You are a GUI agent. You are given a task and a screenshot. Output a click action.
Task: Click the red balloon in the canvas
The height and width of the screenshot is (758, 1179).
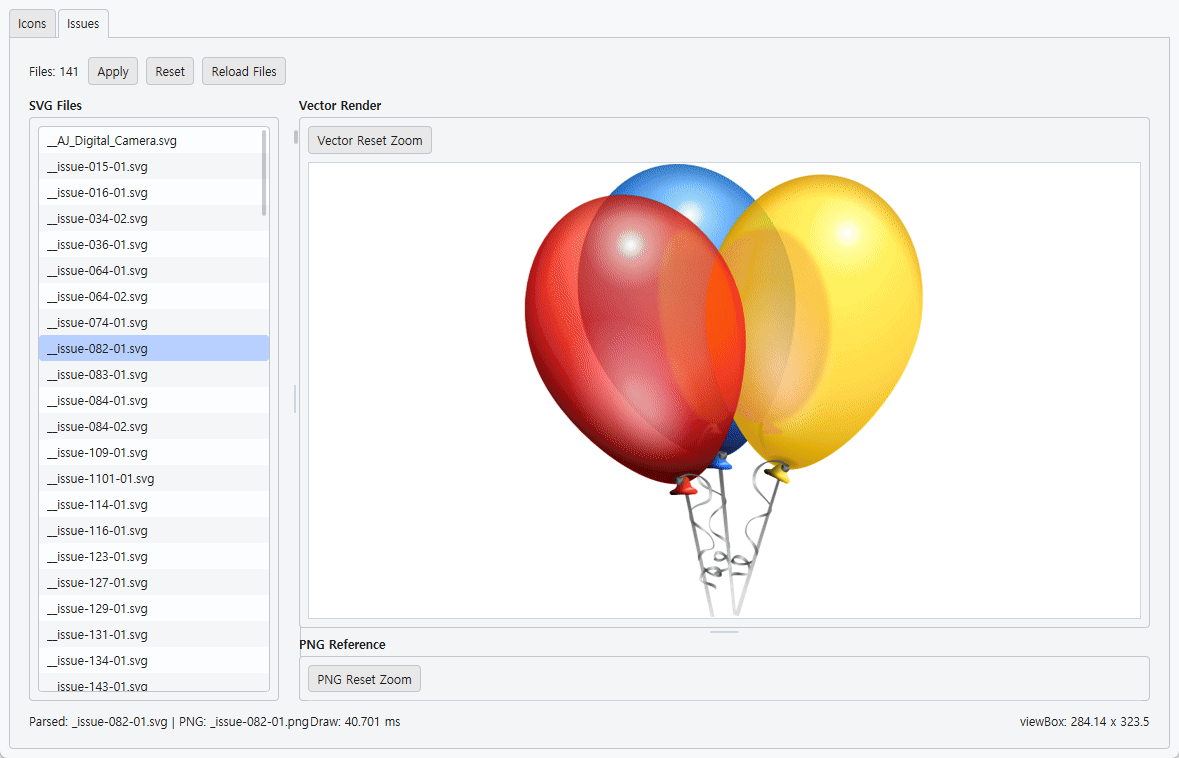pos(632,338)
